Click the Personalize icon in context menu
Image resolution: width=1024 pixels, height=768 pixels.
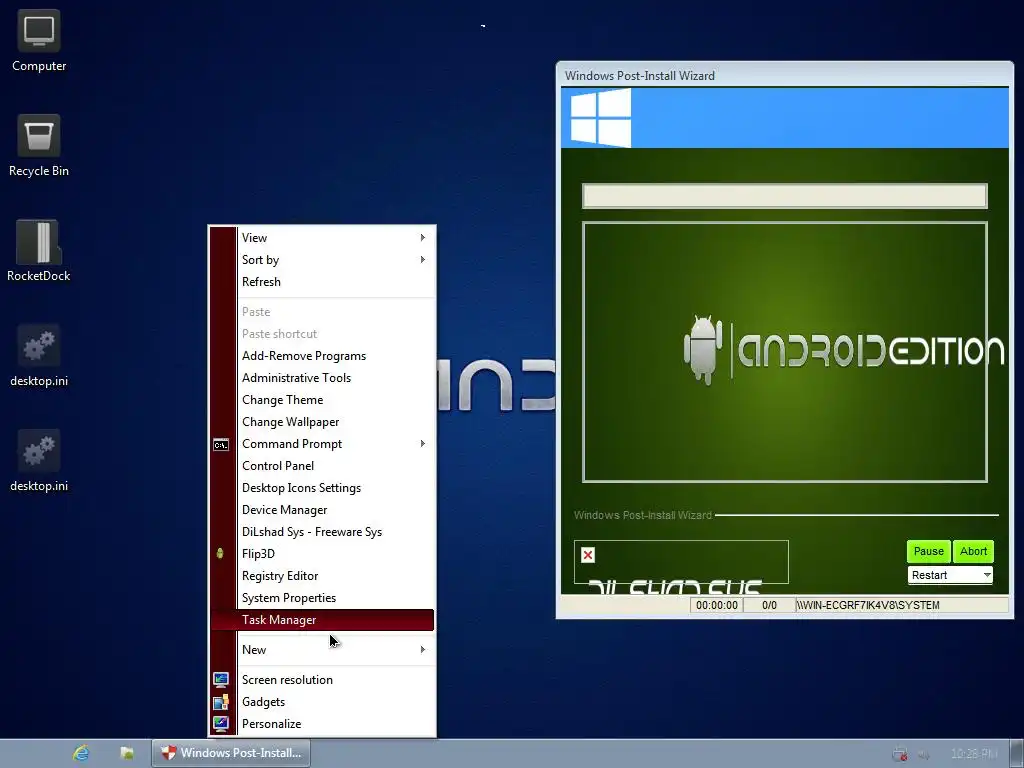(221, 724)
